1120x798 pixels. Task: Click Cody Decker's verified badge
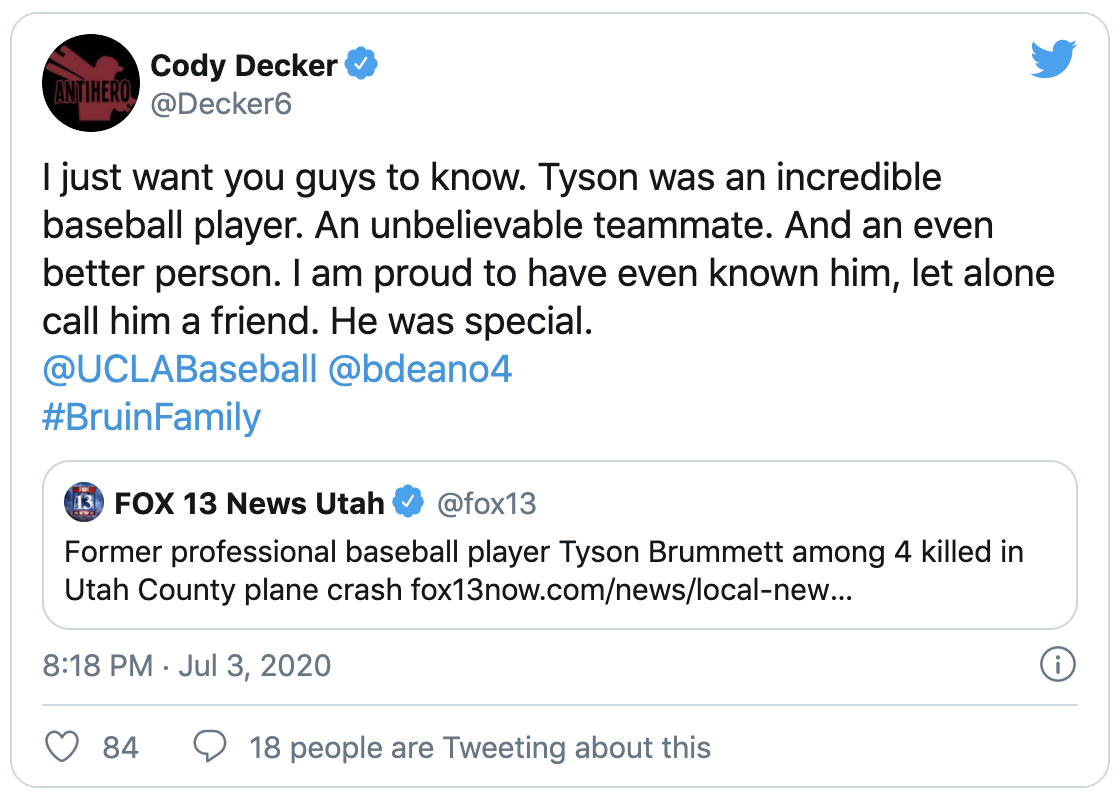coord(361,64)
